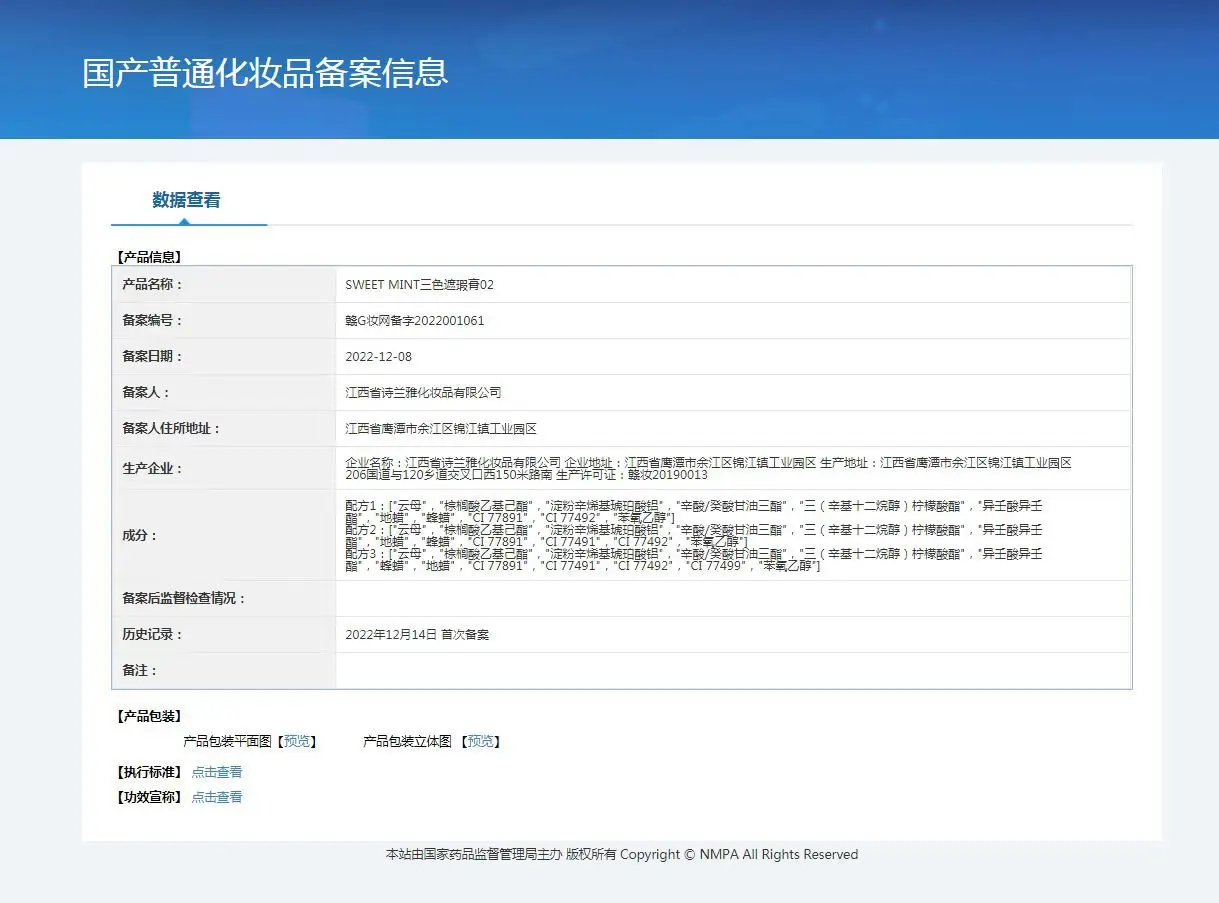Viewport: 1219px width, 903px height.
Task: Open the 数据查看 tab
Action: pos(187,200)
